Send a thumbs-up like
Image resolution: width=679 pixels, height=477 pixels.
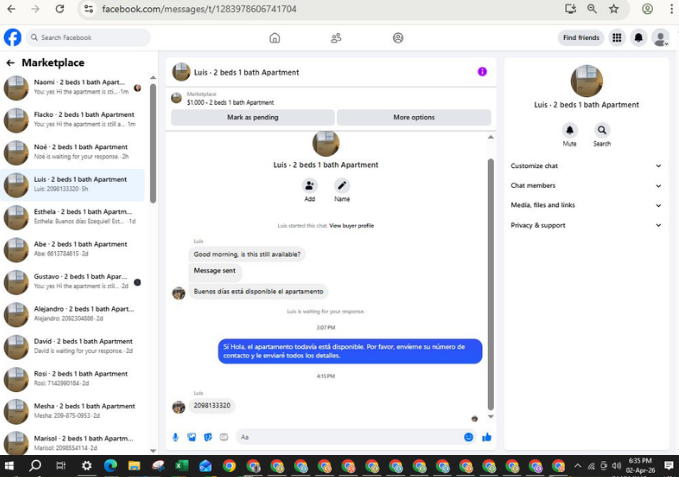pos(487,437)
